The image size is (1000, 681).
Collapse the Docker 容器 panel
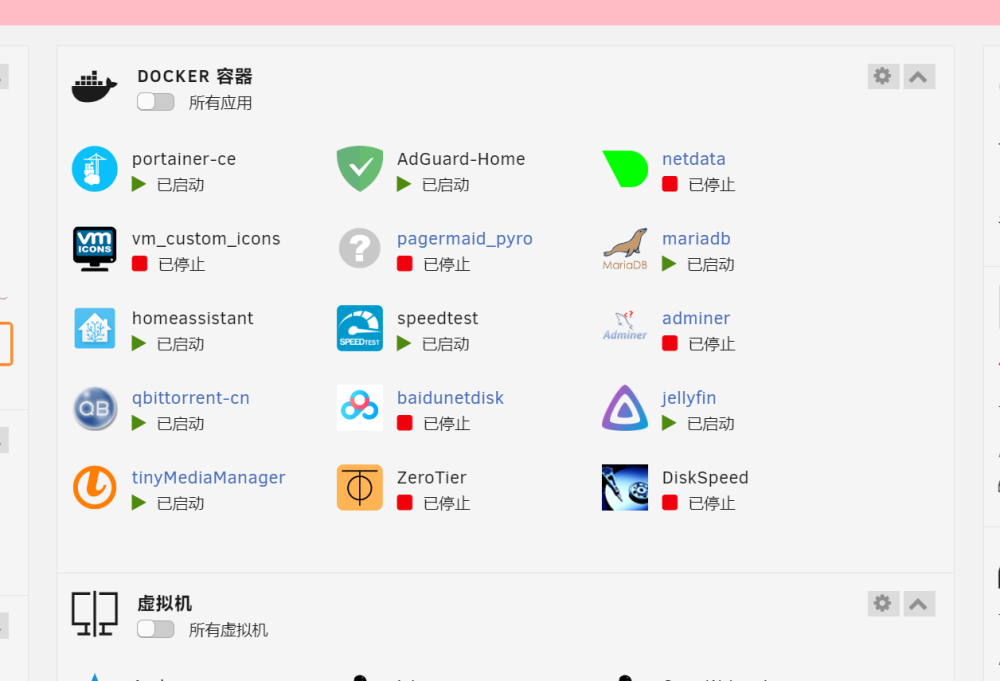(x=918, y=77)
